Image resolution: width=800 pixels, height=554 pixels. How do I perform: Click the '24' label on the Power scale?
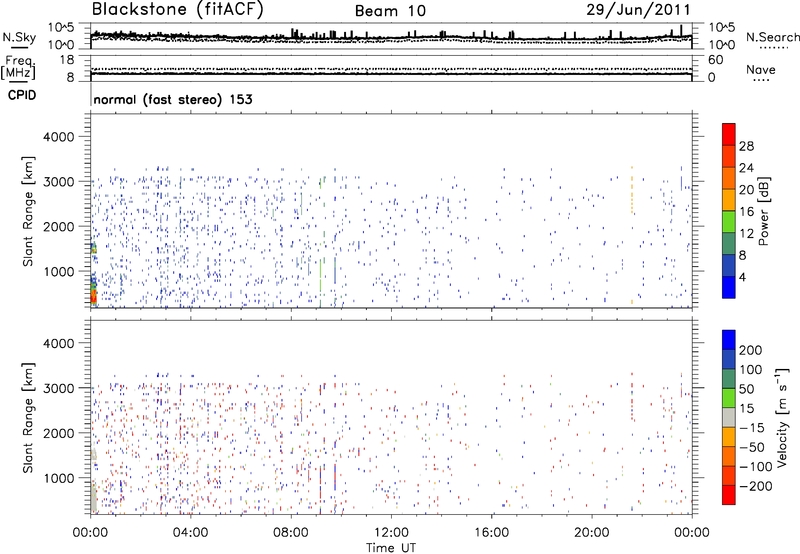click(x=746, y=168)
